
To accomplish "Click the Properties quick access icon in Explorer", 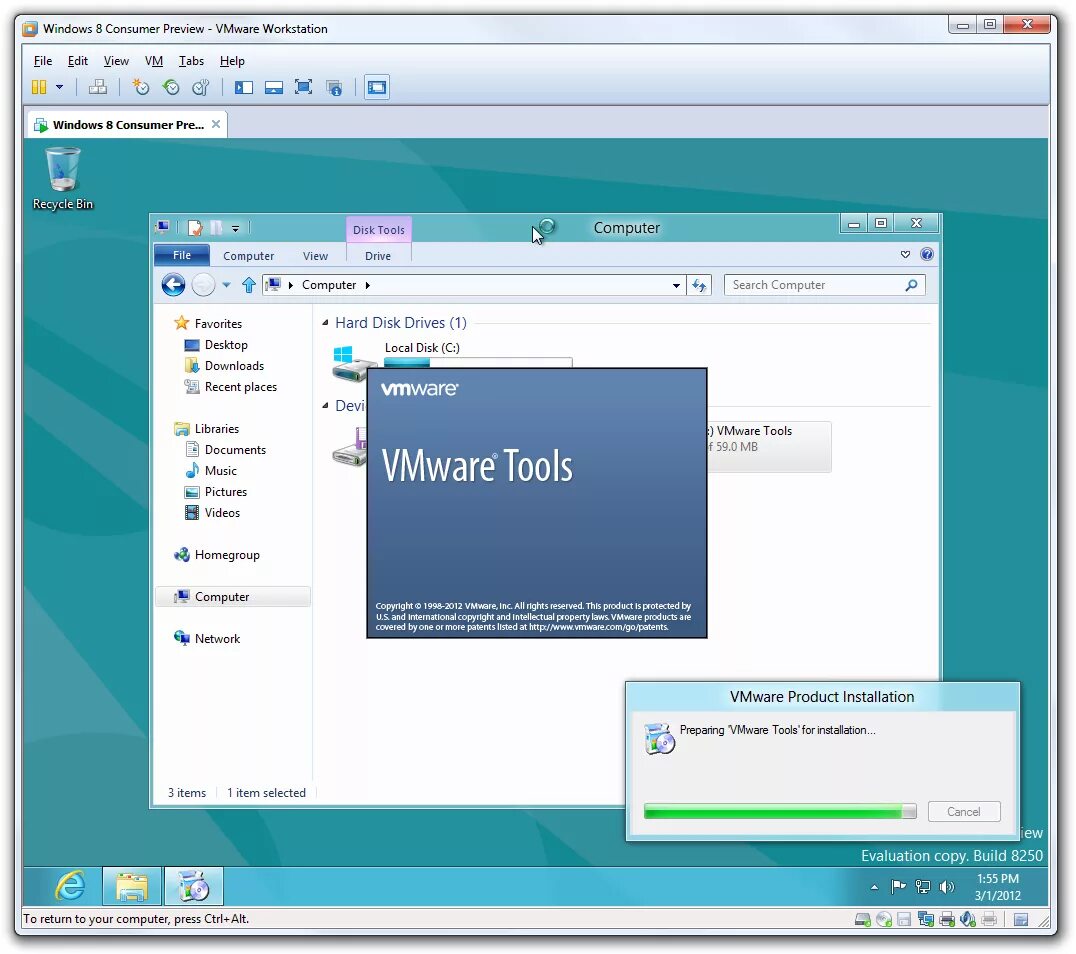I will tap(195, 227).
